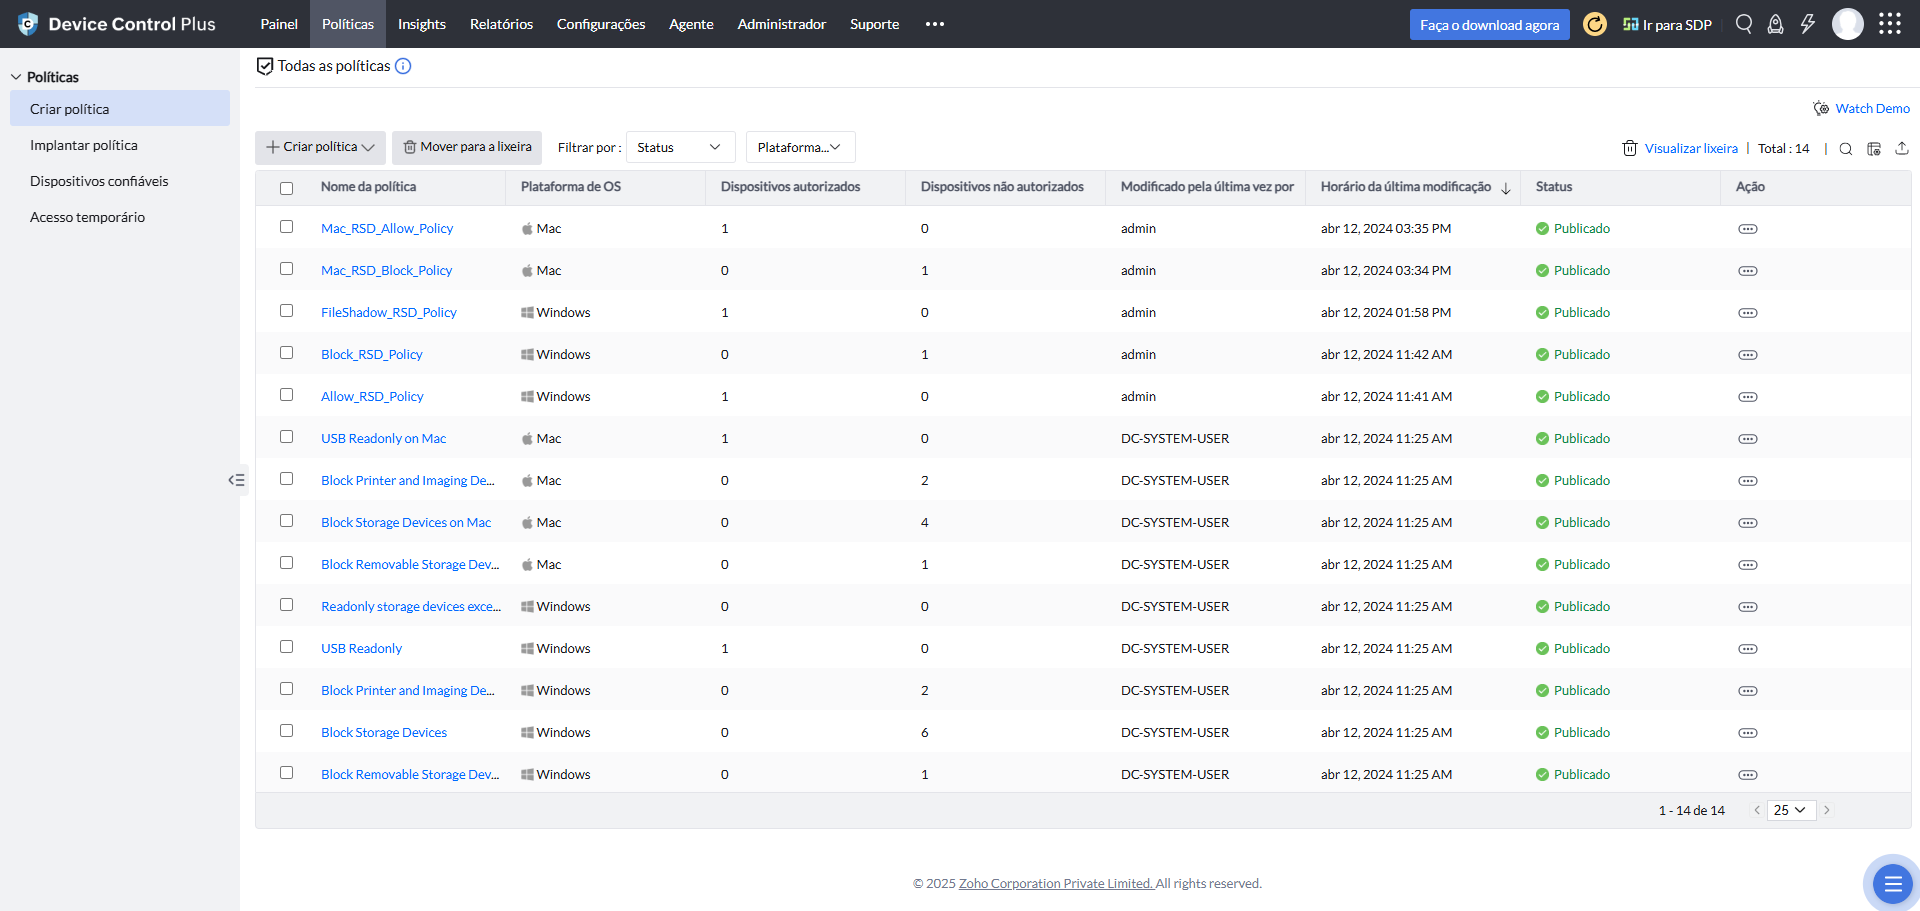The height and width of the screenshot is (911, 1920).
Task: Click the Faça o download agora button
Action: click(x=1489, y=25)
